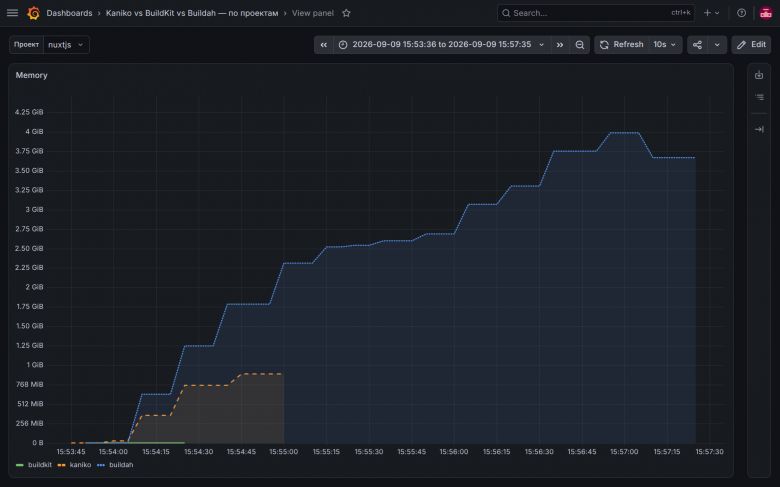The image size is (780, 487).
Task: Open the share dashboard icon
Action: pyautogui.click(x=697, y=45)
